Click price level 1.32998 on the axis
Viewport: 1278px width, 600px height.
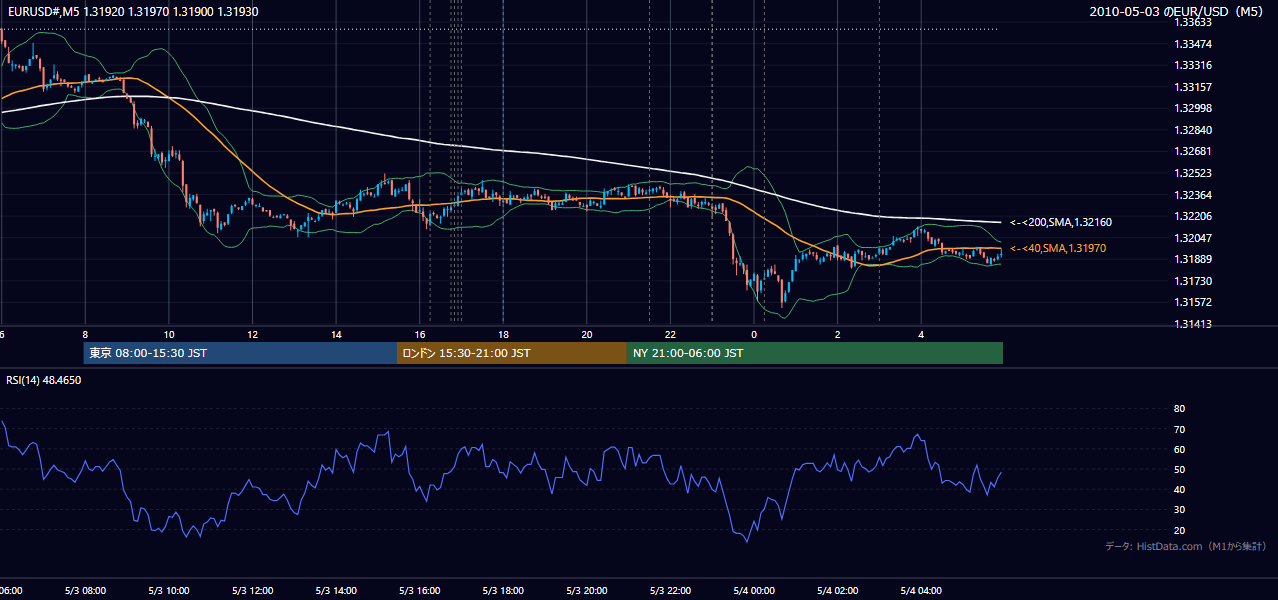tap(1193, 108)
